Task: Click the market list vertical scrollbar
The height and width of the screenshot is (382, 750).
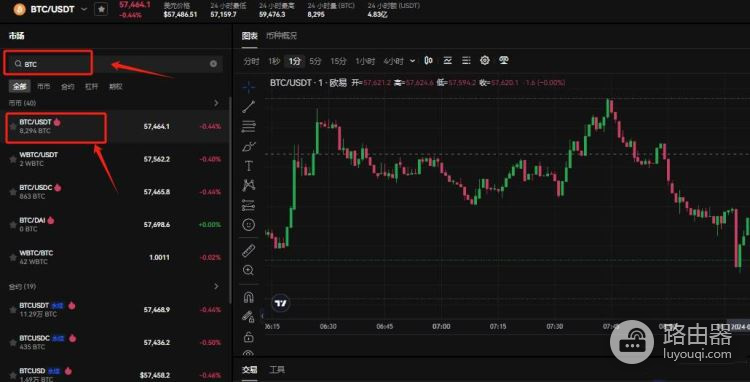Action: coord(232,201)
